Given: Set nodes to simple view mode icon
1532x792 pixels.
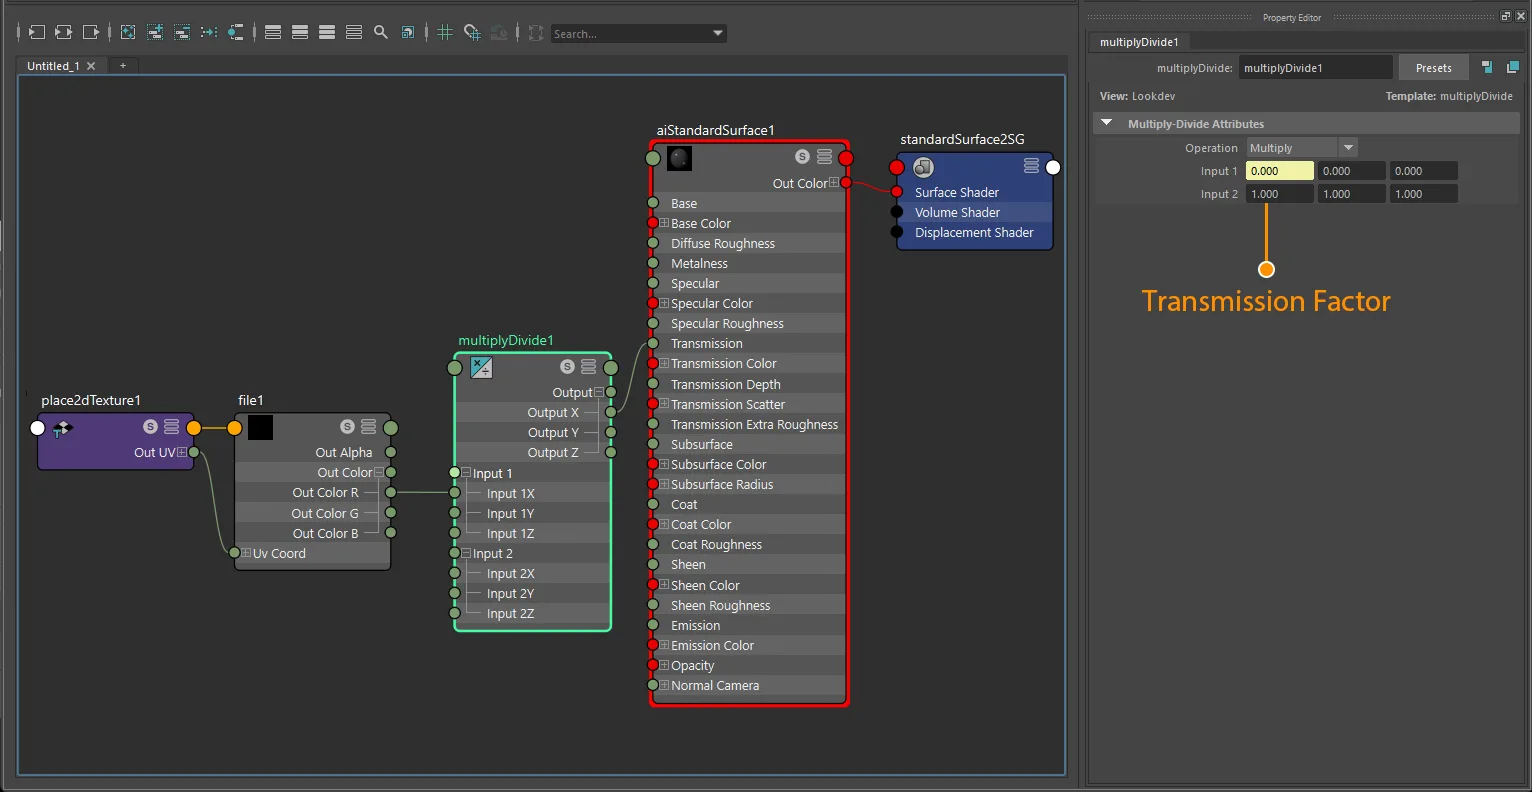Looking at the screenshot, I should click(273, 32).
